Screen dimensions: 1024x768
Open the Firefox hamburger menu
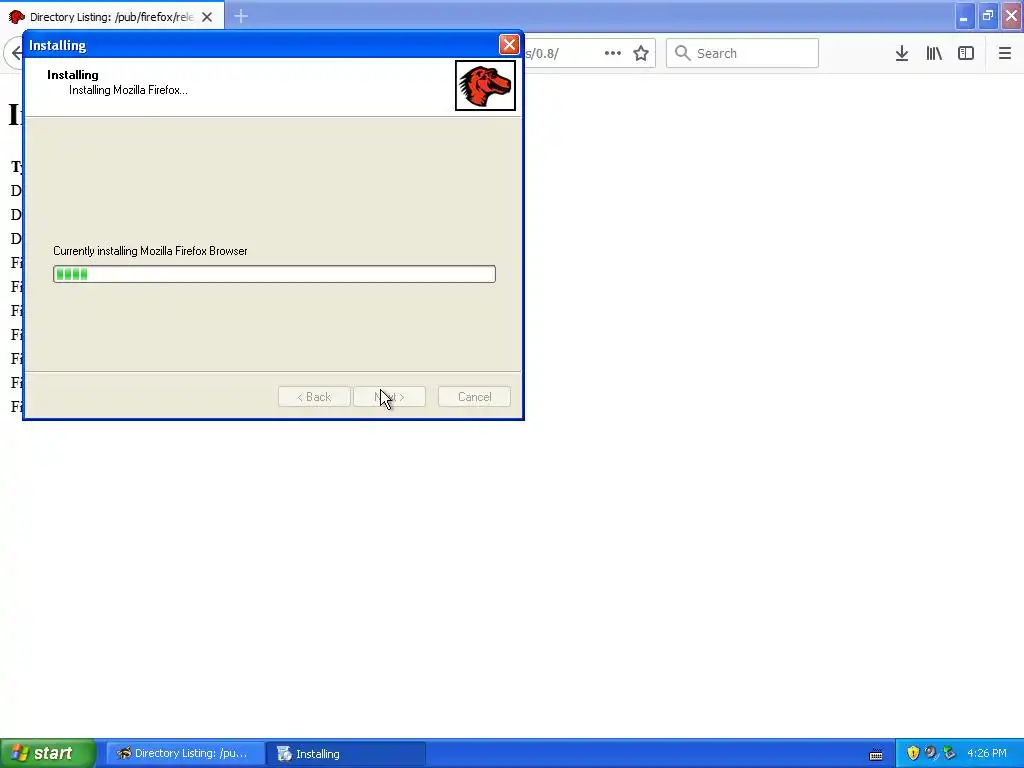pos(1005,53)
